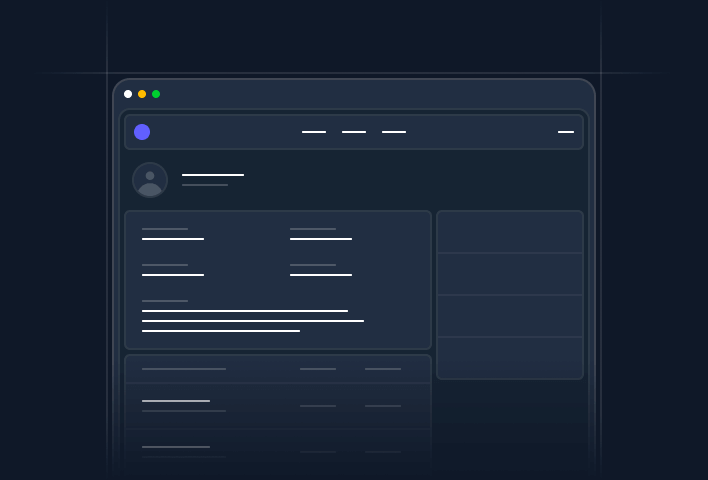Click the purple circular logo in navbar
Screen dimensions: 708x480
(x=142, y=132)
